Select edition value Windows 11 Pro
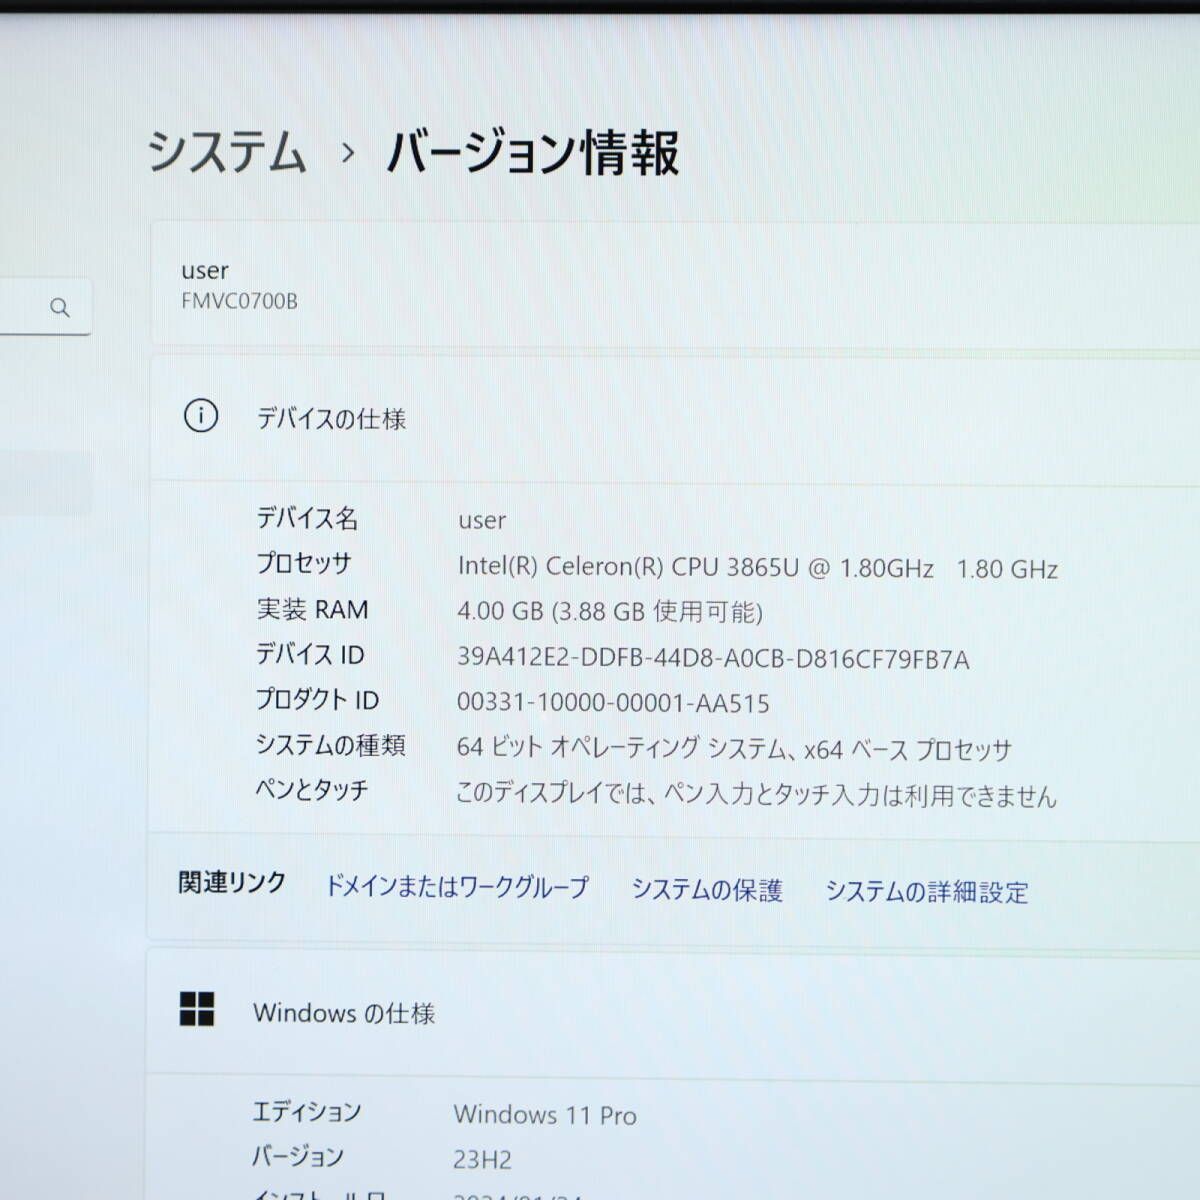 pos(545,1114)
